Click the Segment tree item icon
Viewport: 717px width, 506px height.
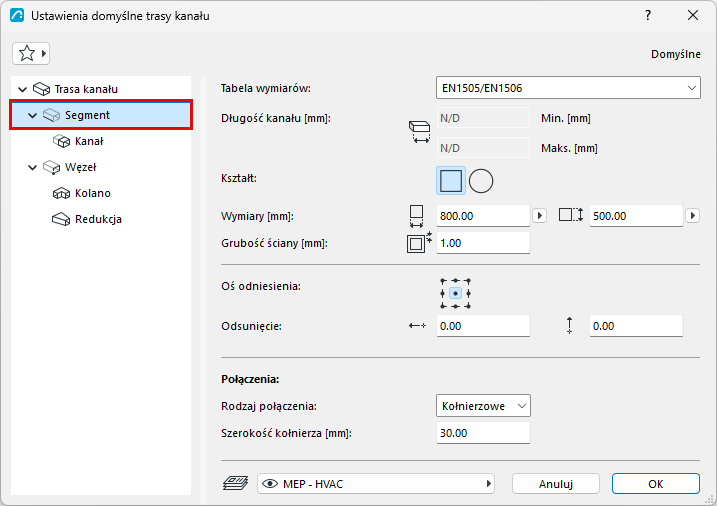pyautogui.click(x=51, y=115)
